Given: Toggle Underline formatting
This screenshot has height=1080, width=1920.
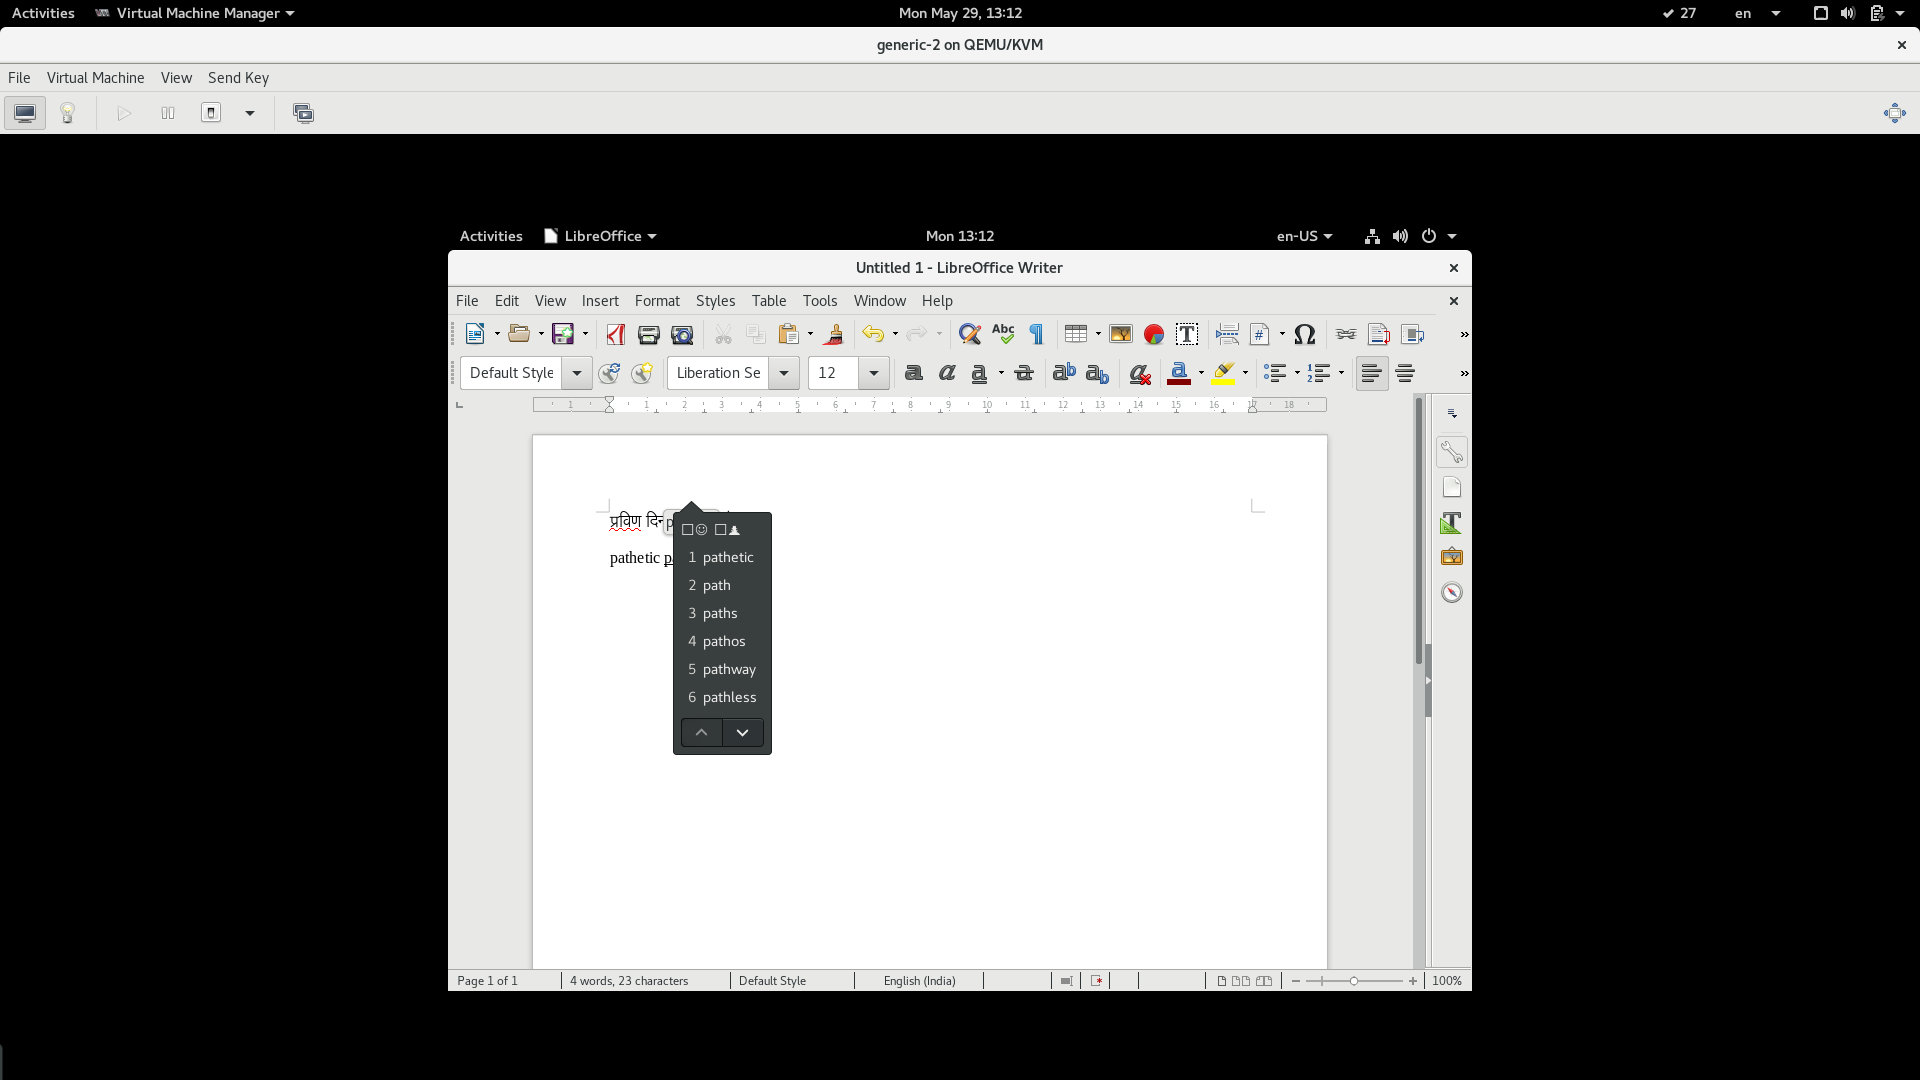Looking at the screenshot, I should (979, 373).
